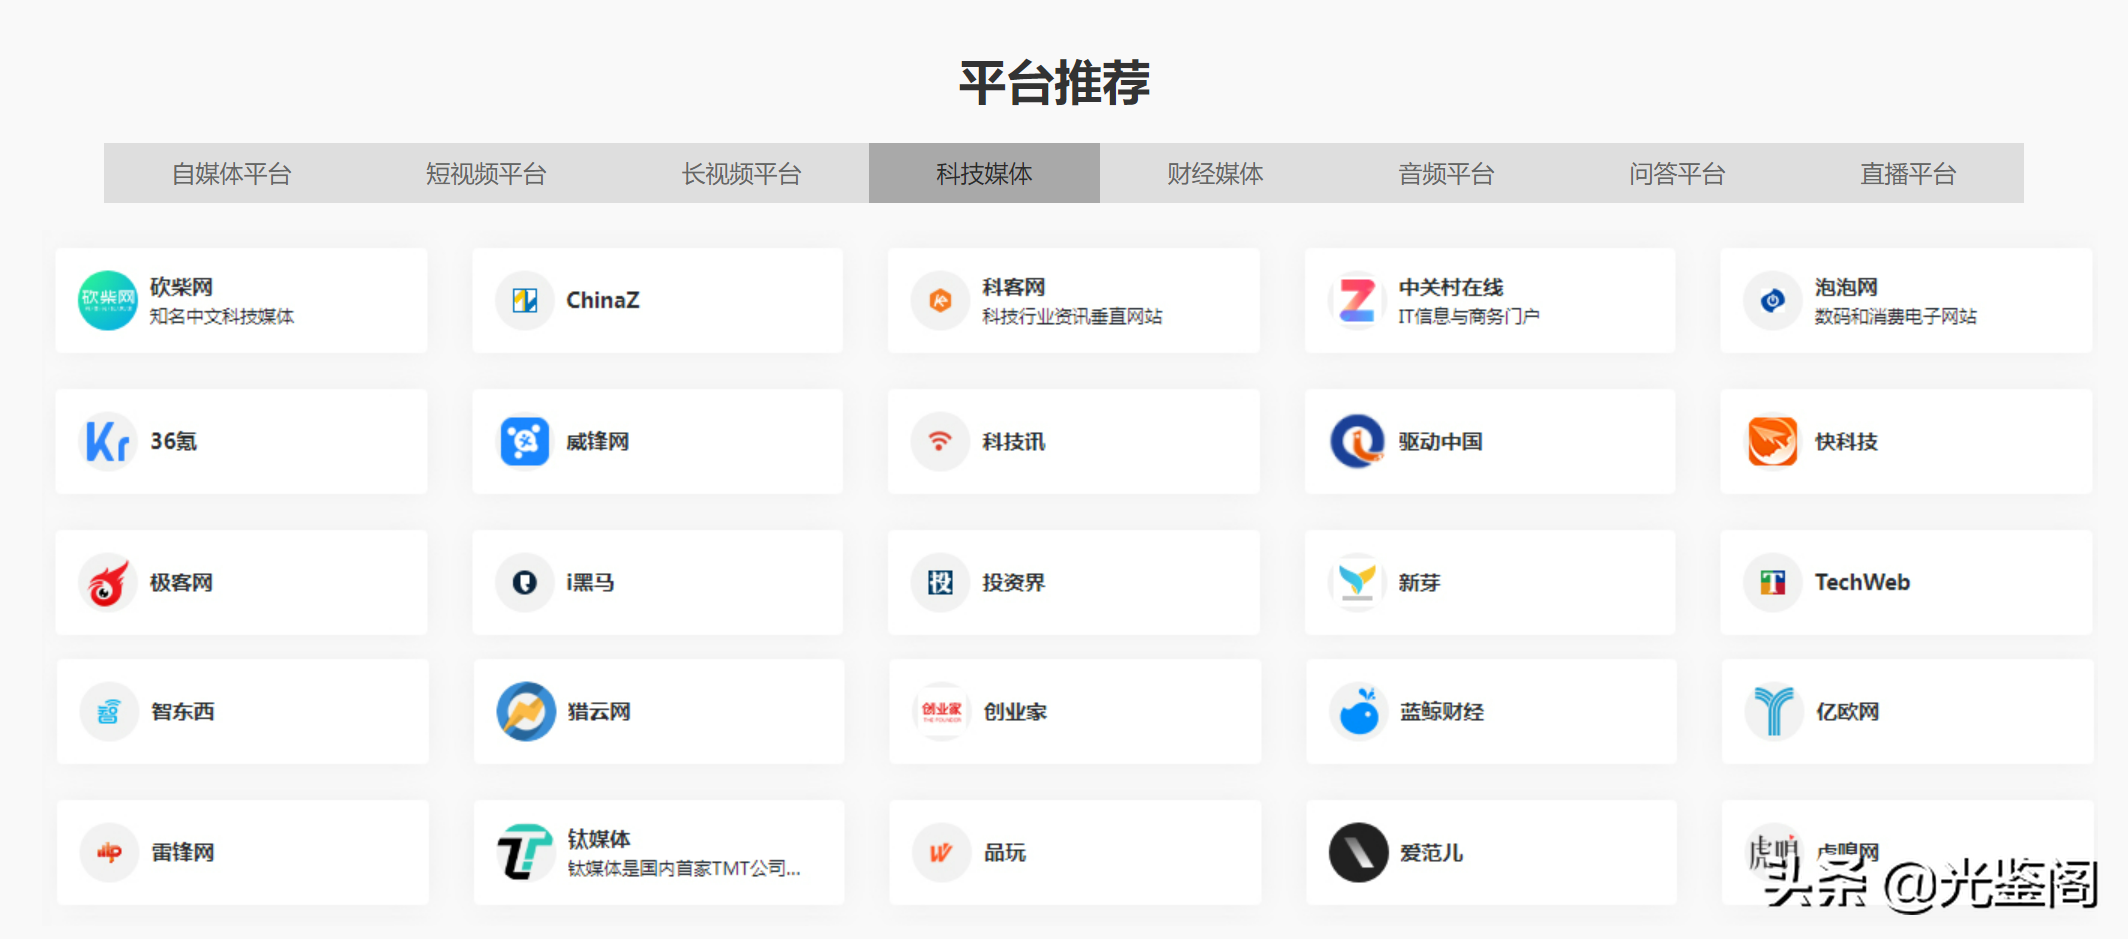Click the 钛媒体 T logo icon
The width and height of the screenshot is (2128, 939).
(x=525, y=852)
